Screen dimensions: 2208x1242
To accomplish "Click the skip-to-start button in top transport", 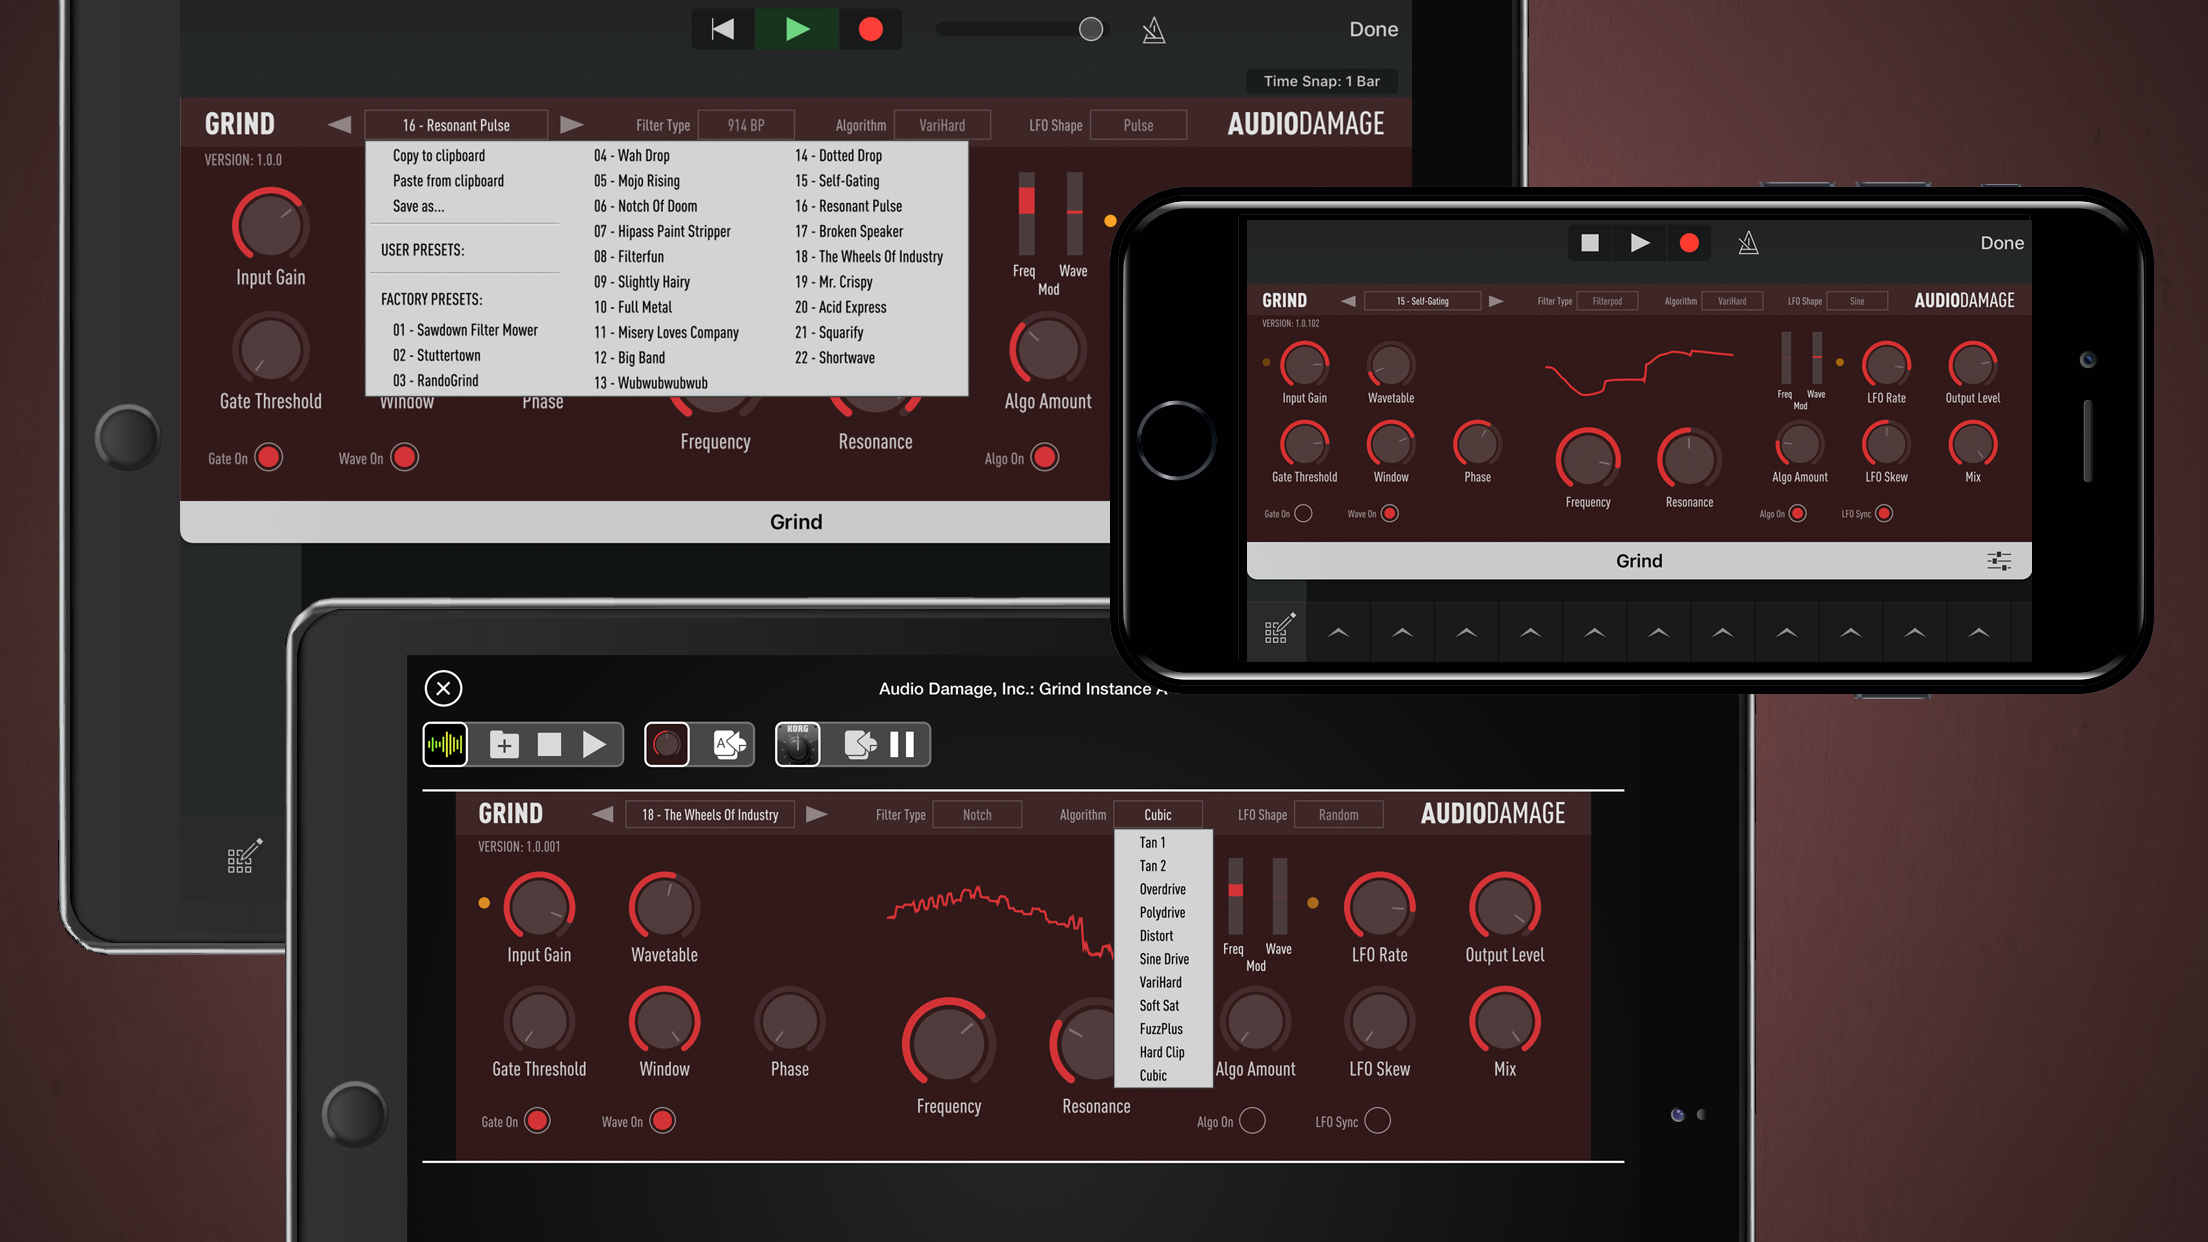I will point(722,29).
